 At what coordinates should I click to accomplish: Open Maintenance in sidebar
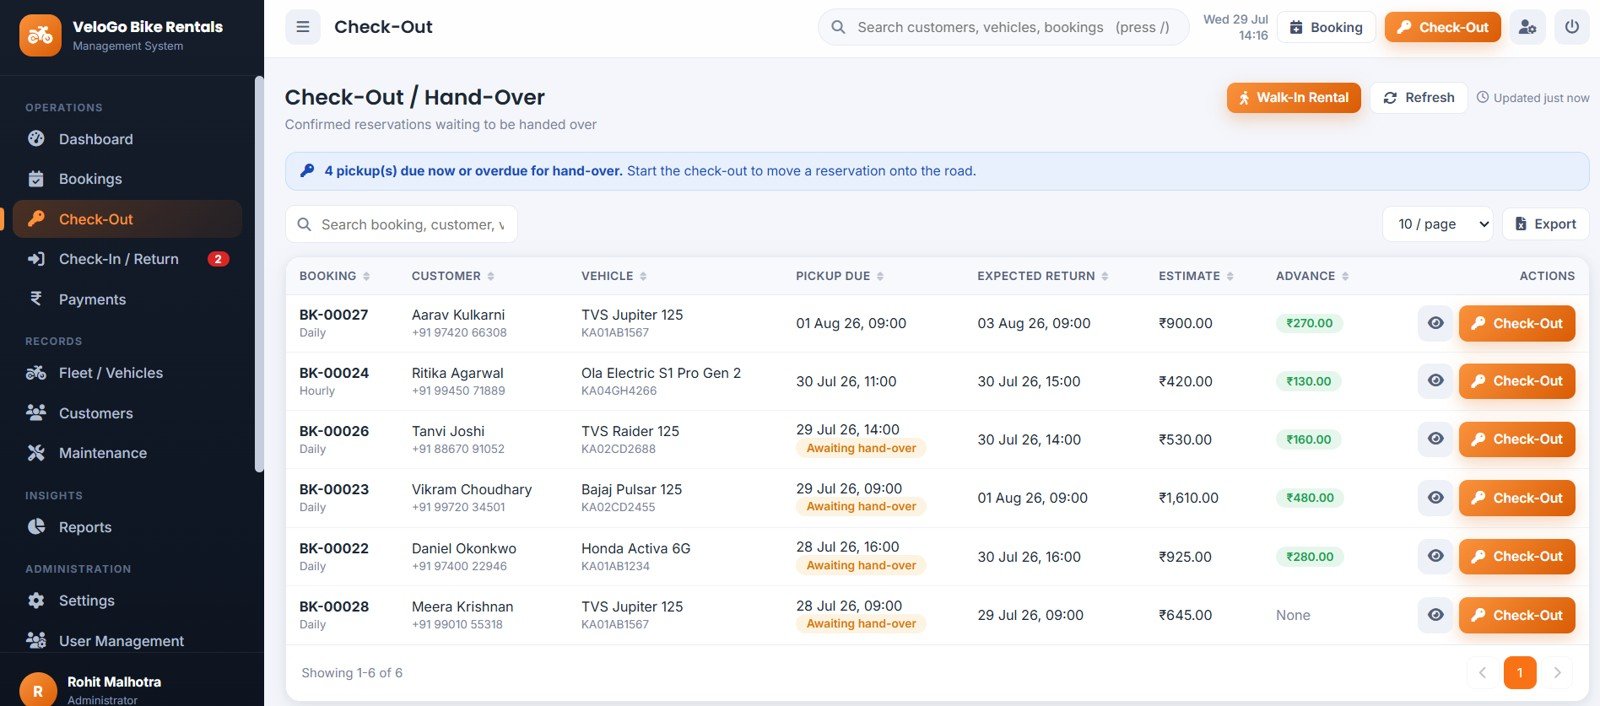[127, 453]
